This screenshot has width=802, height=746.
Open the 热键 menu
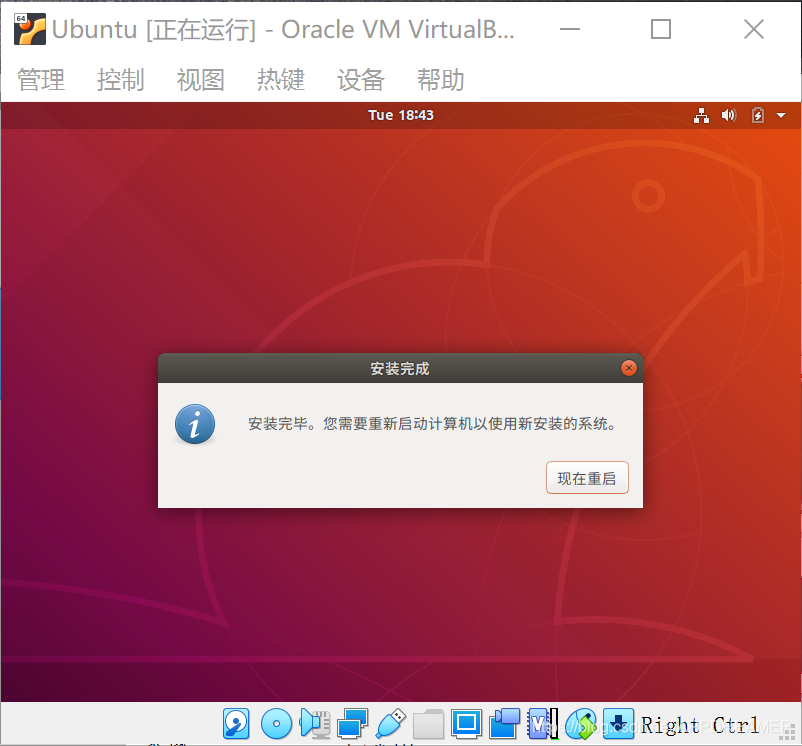[x=281, y=80]
